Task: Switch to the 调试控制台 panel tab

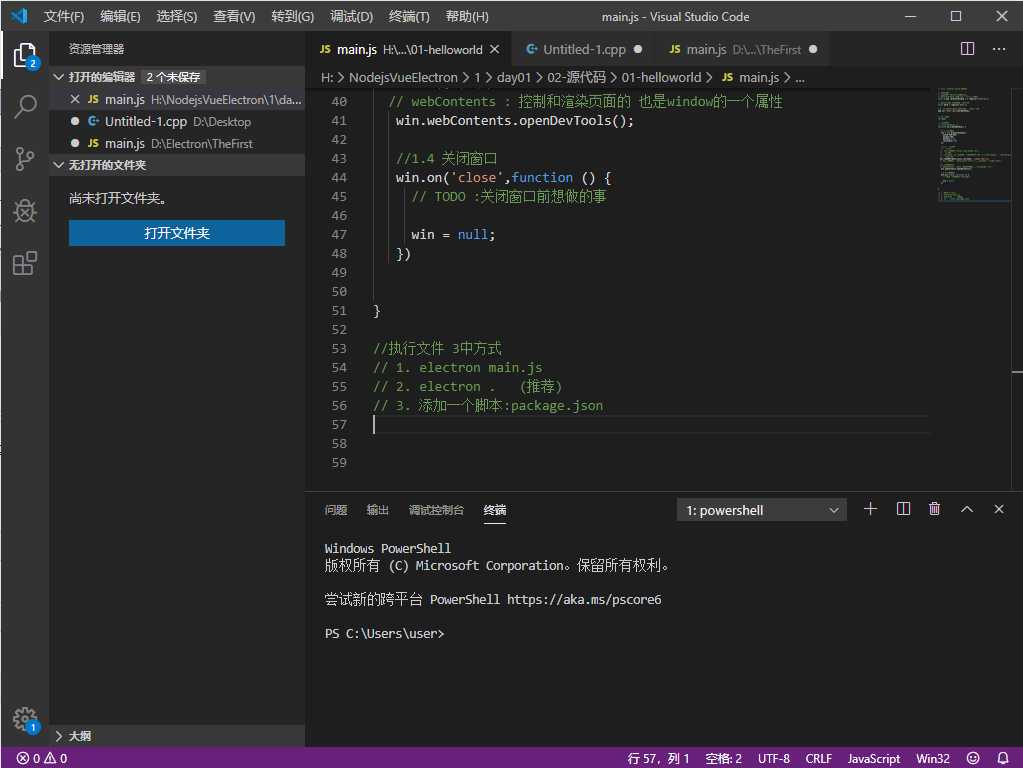Action: point(436,510)
